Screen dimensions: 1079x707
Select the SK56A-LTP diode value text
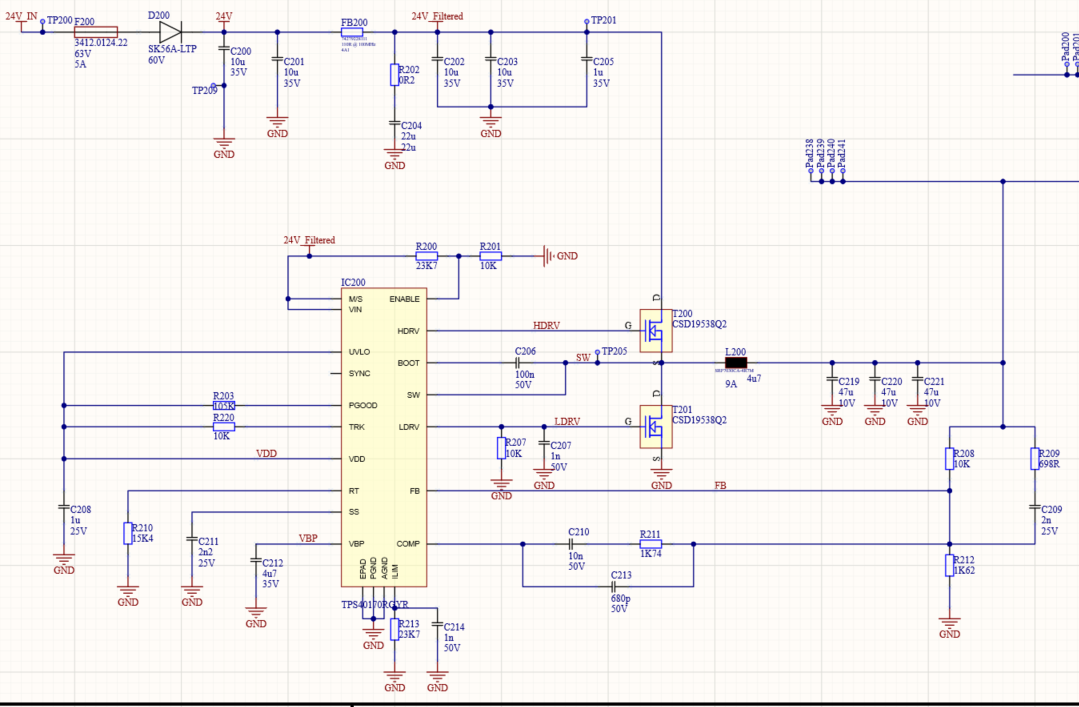(172, 50)
